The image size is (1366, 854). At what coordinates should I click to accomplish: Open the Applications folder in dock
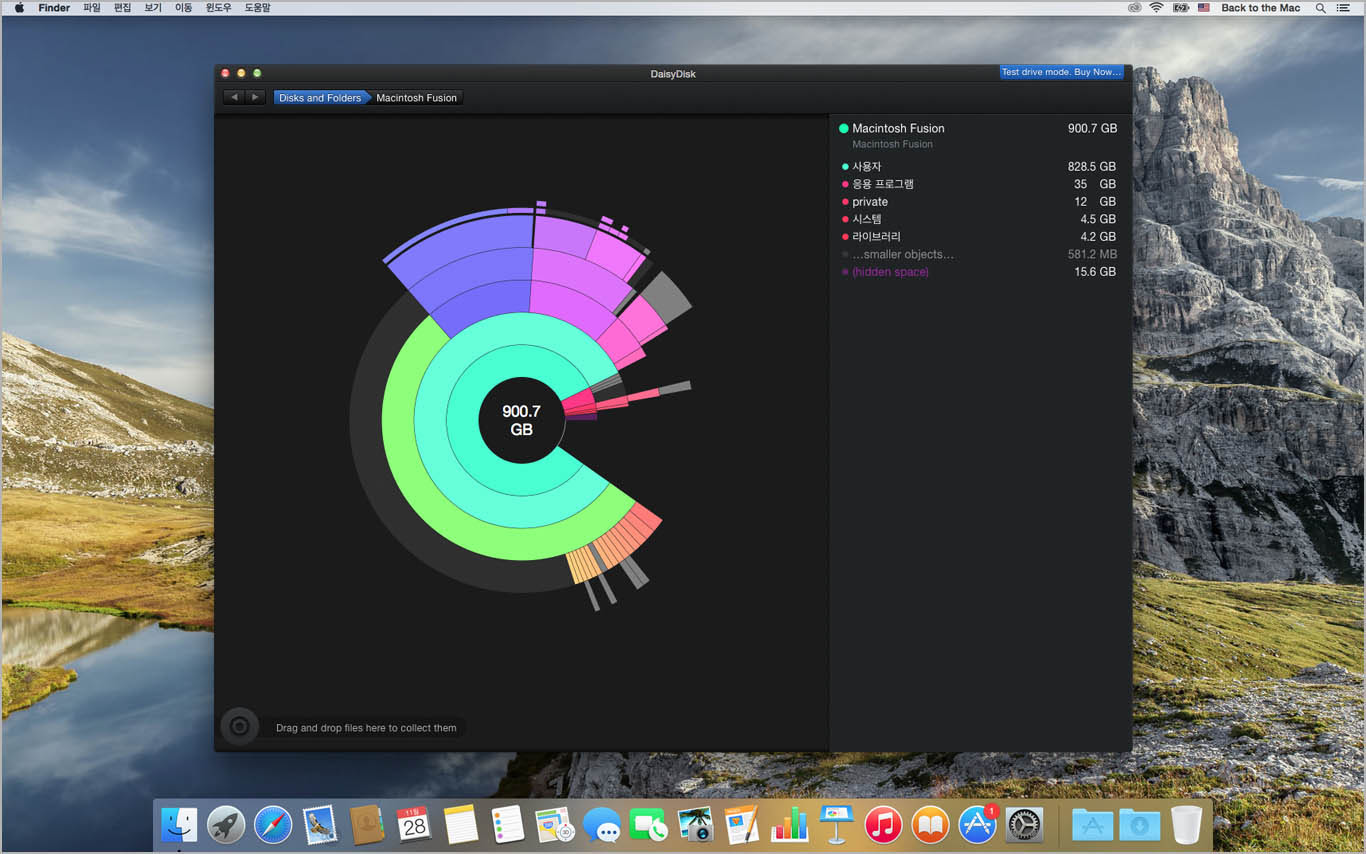pyautogui.click(x=1092, y=825)
